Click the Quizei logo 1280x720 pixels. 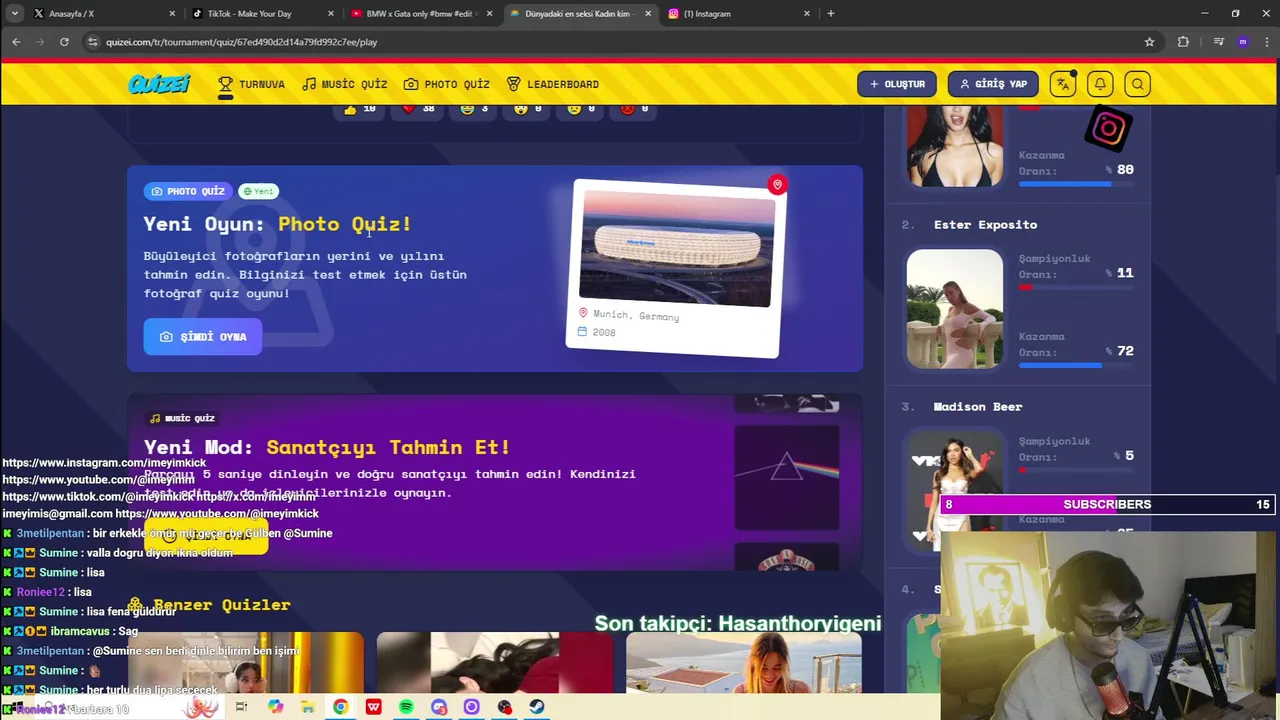(x=159, y=84)
